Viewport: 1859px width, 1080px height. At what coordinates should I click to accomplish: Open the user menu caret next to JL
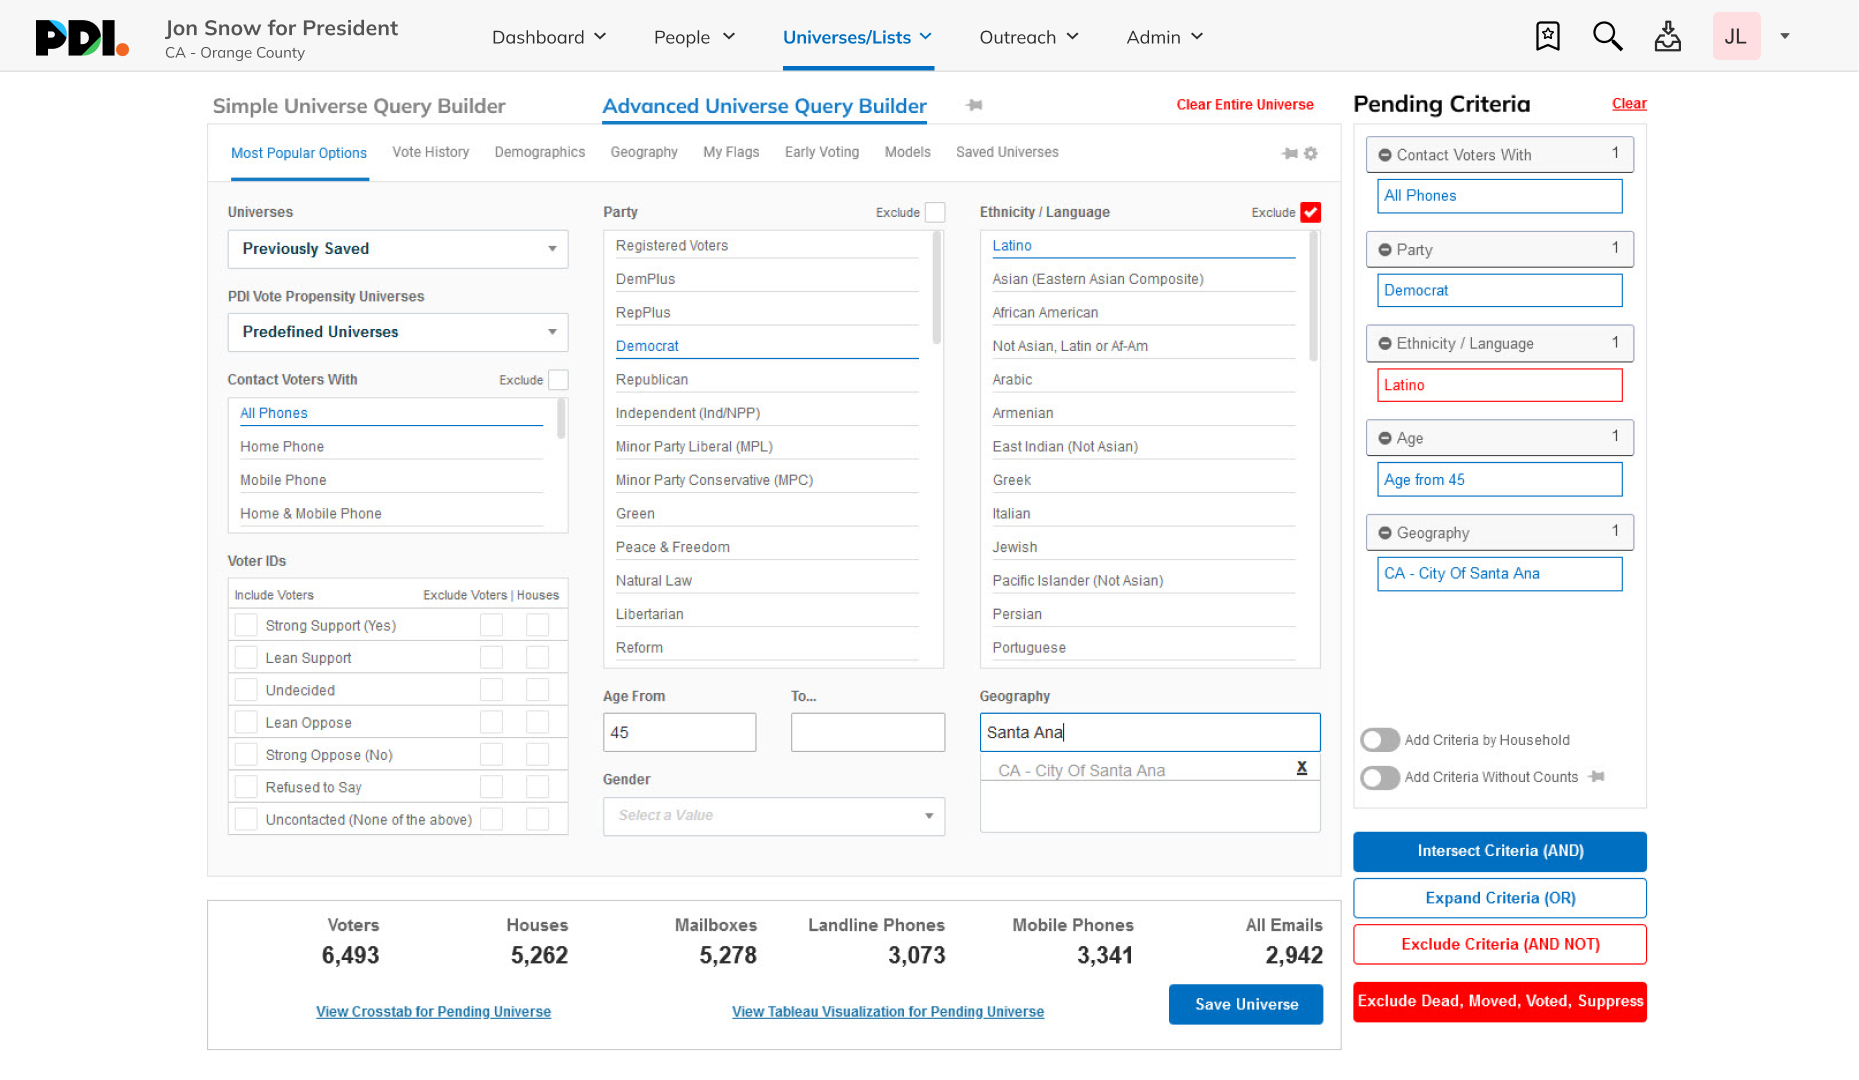(x=1785, y=36)
